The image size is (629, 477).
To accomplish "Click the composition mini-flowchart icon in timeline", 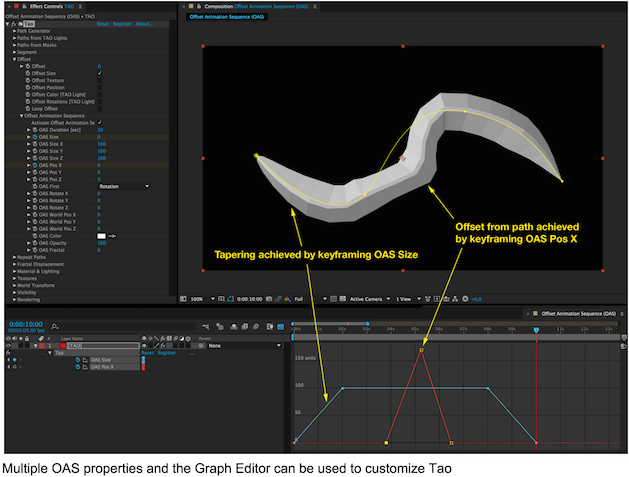I will pyautogui.click(x=206, y=327).
